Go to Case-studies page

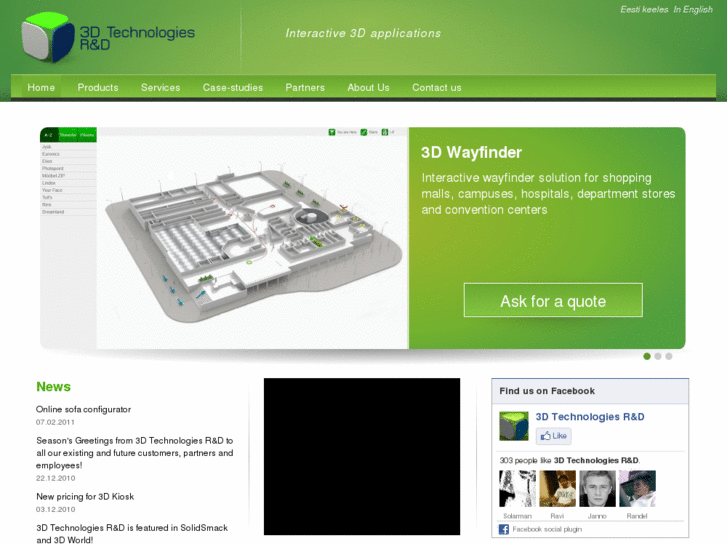(x=233, y=88)
